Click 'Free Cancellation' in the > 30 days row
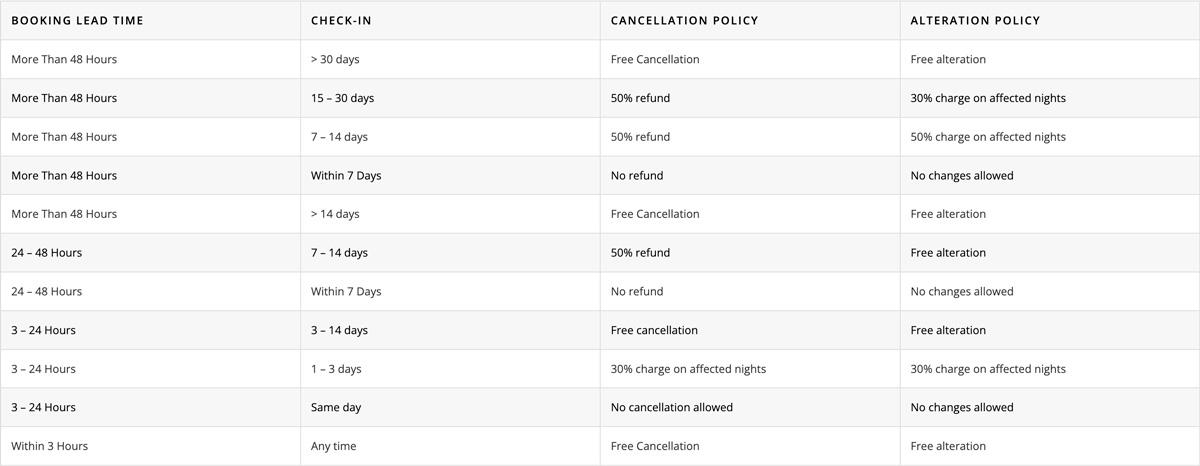Screen dimensions: 1200x466 655,59
